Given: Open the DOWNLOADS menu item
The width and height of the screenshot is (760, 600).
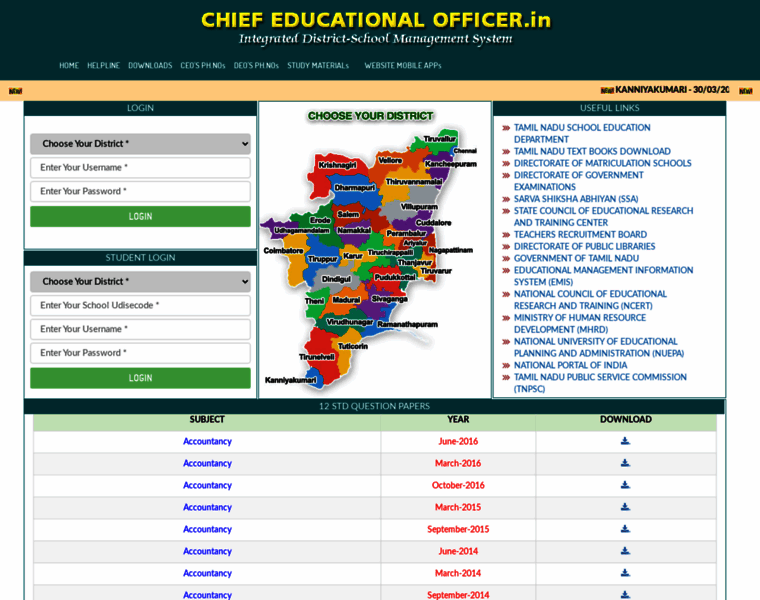Looking at the screenshot, I should pos(150,65).
